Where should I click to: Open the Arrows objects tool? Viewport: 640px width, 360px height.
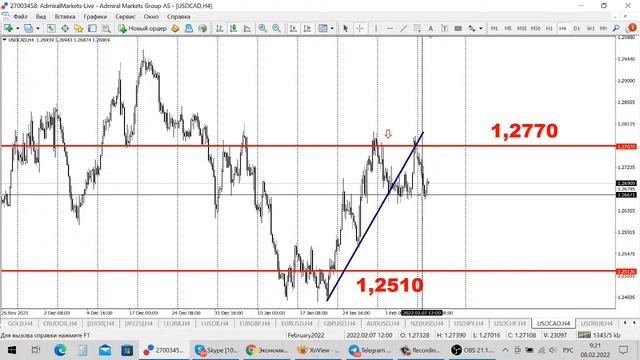[472, 28]
